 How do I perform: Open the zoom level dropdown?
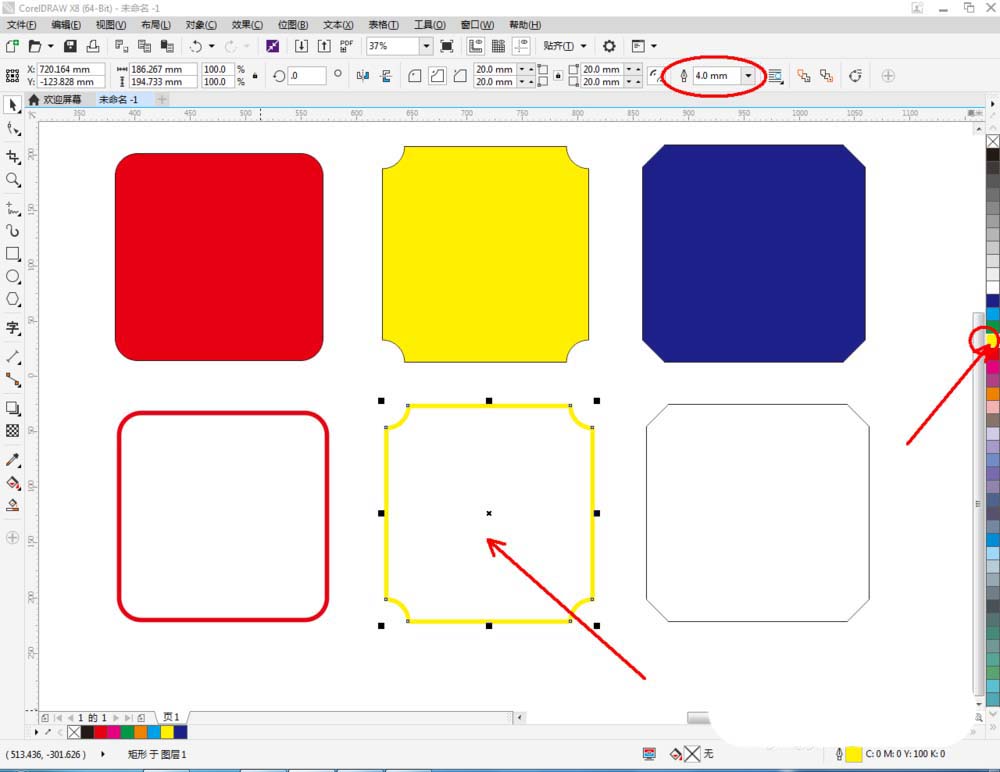pyautogui.click(x=426, y=46)
